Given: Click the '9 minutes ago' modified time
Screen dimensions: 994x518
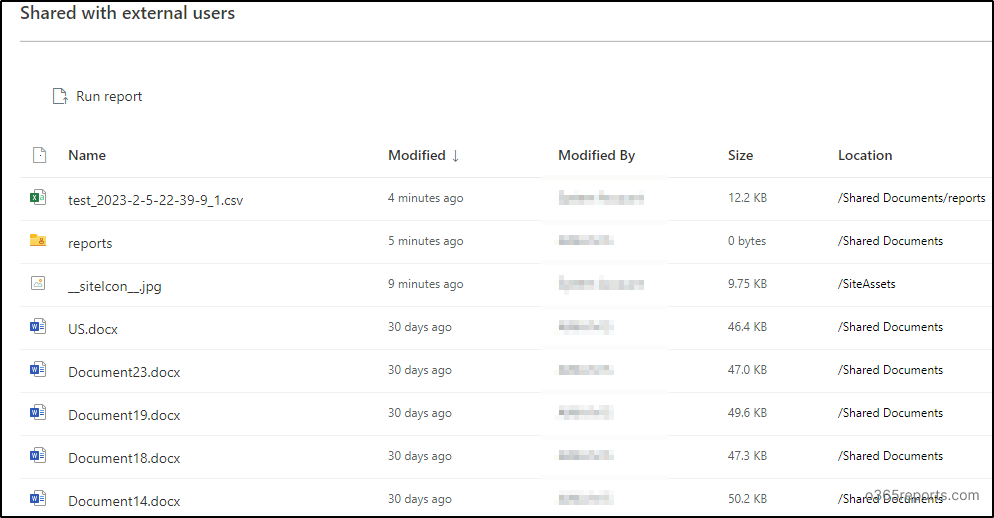Looking at the screenshot, I should point(425,284).
